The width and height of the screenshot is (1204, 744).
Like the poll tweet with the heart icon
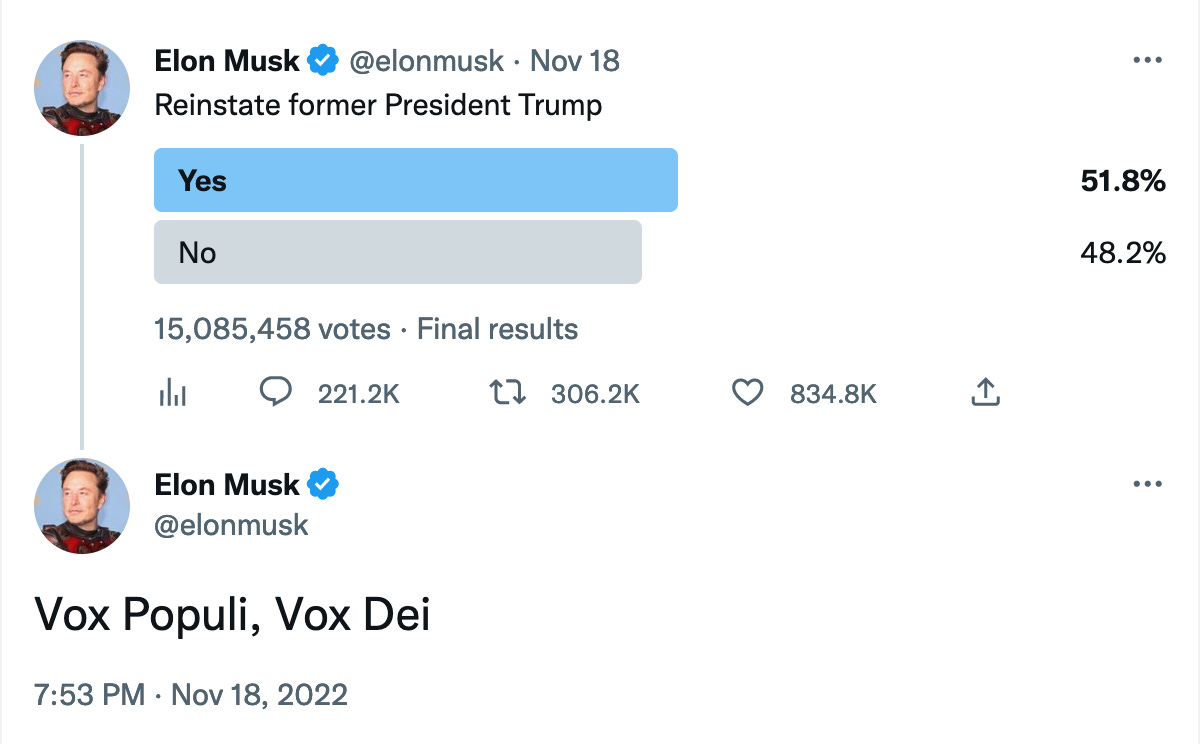tap(748, 393)
